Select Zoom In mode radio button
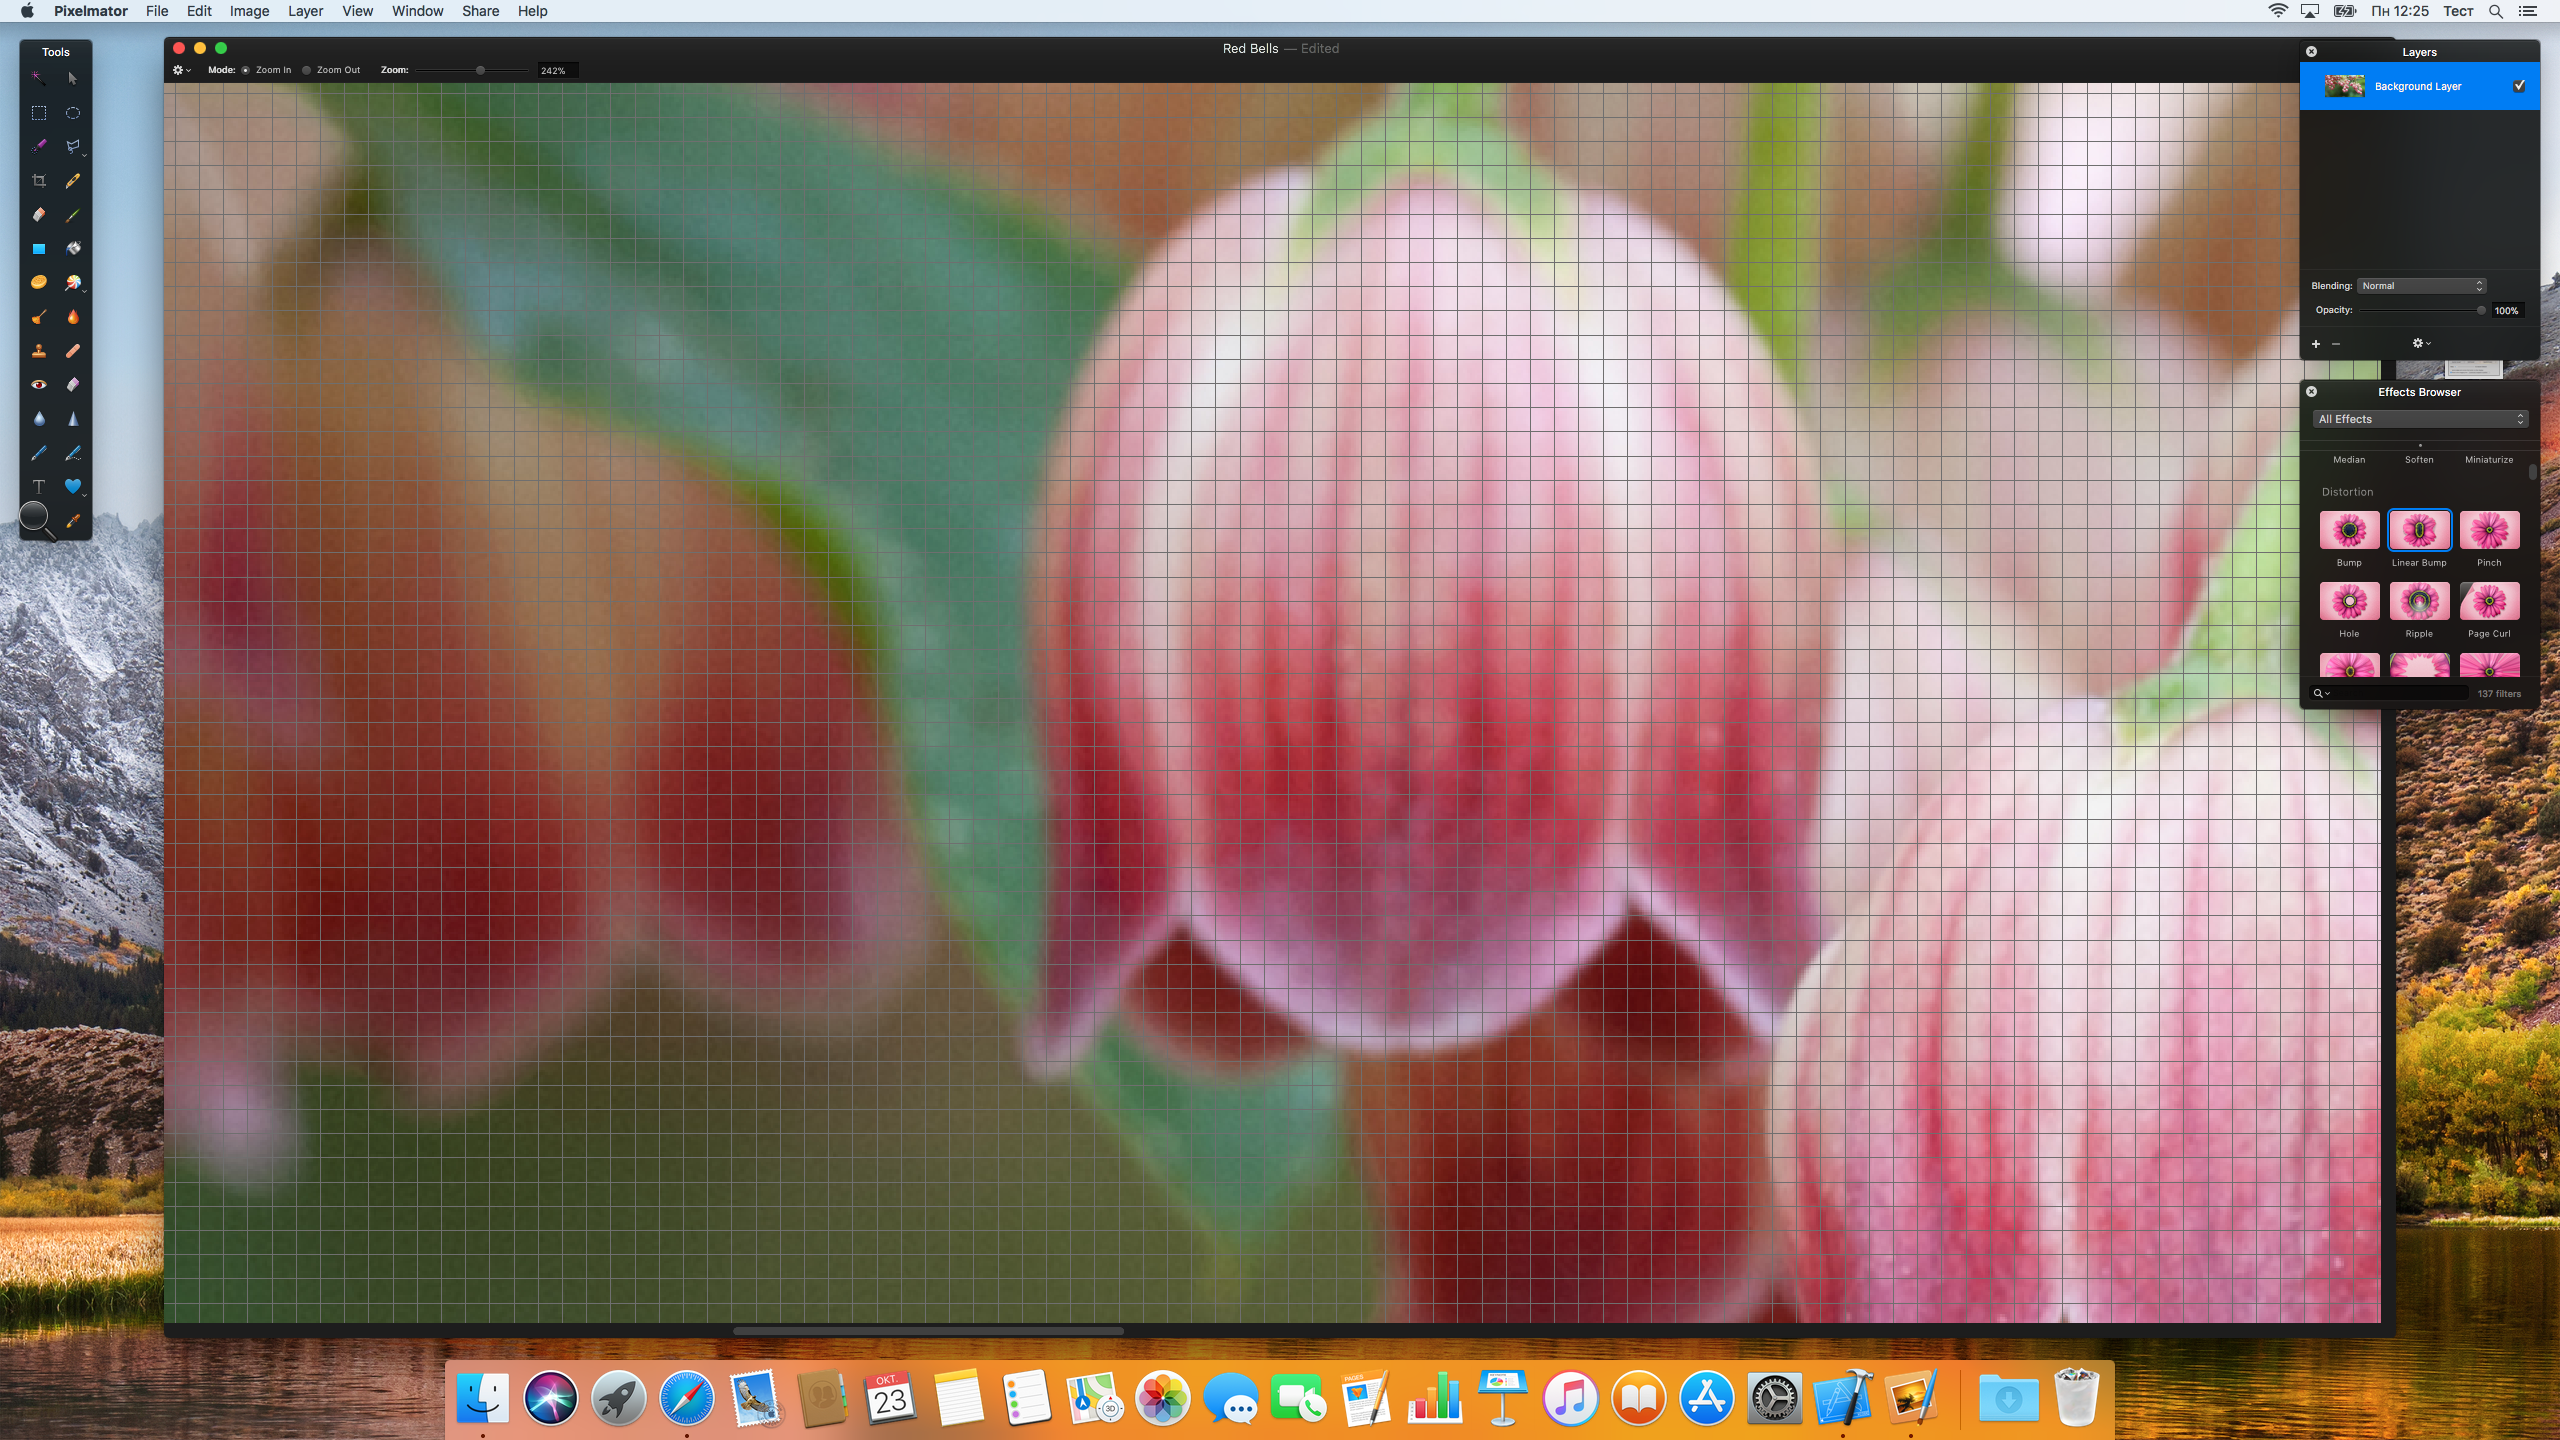Image resolution: width=2560 pixels, height=1440 pixels. (x=246, y=70)
